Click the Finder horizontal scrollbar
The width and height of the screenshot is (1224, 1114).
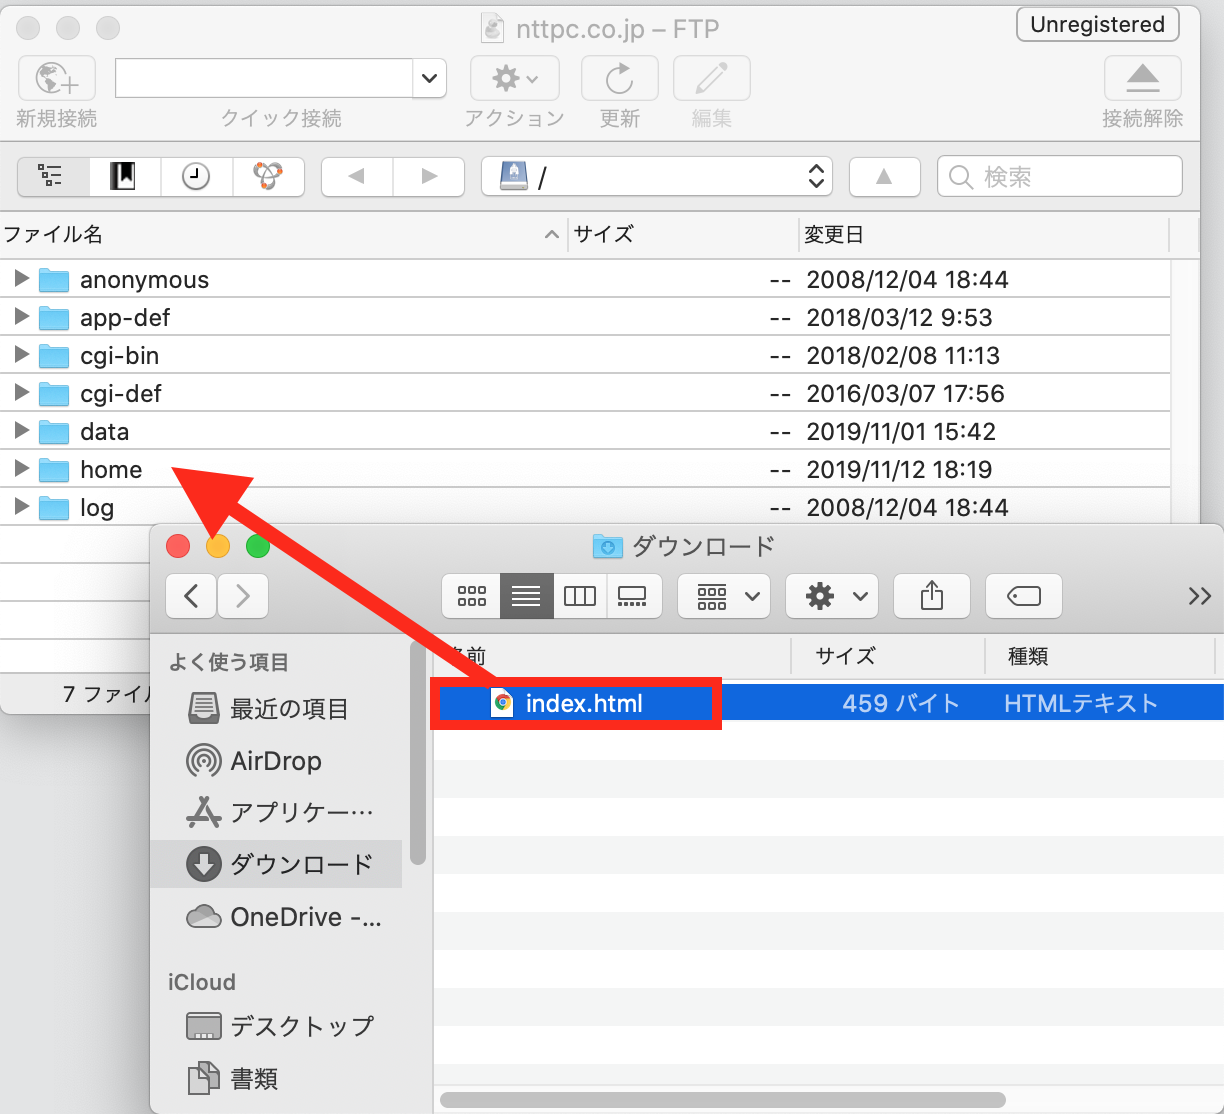click(723, 1100)
